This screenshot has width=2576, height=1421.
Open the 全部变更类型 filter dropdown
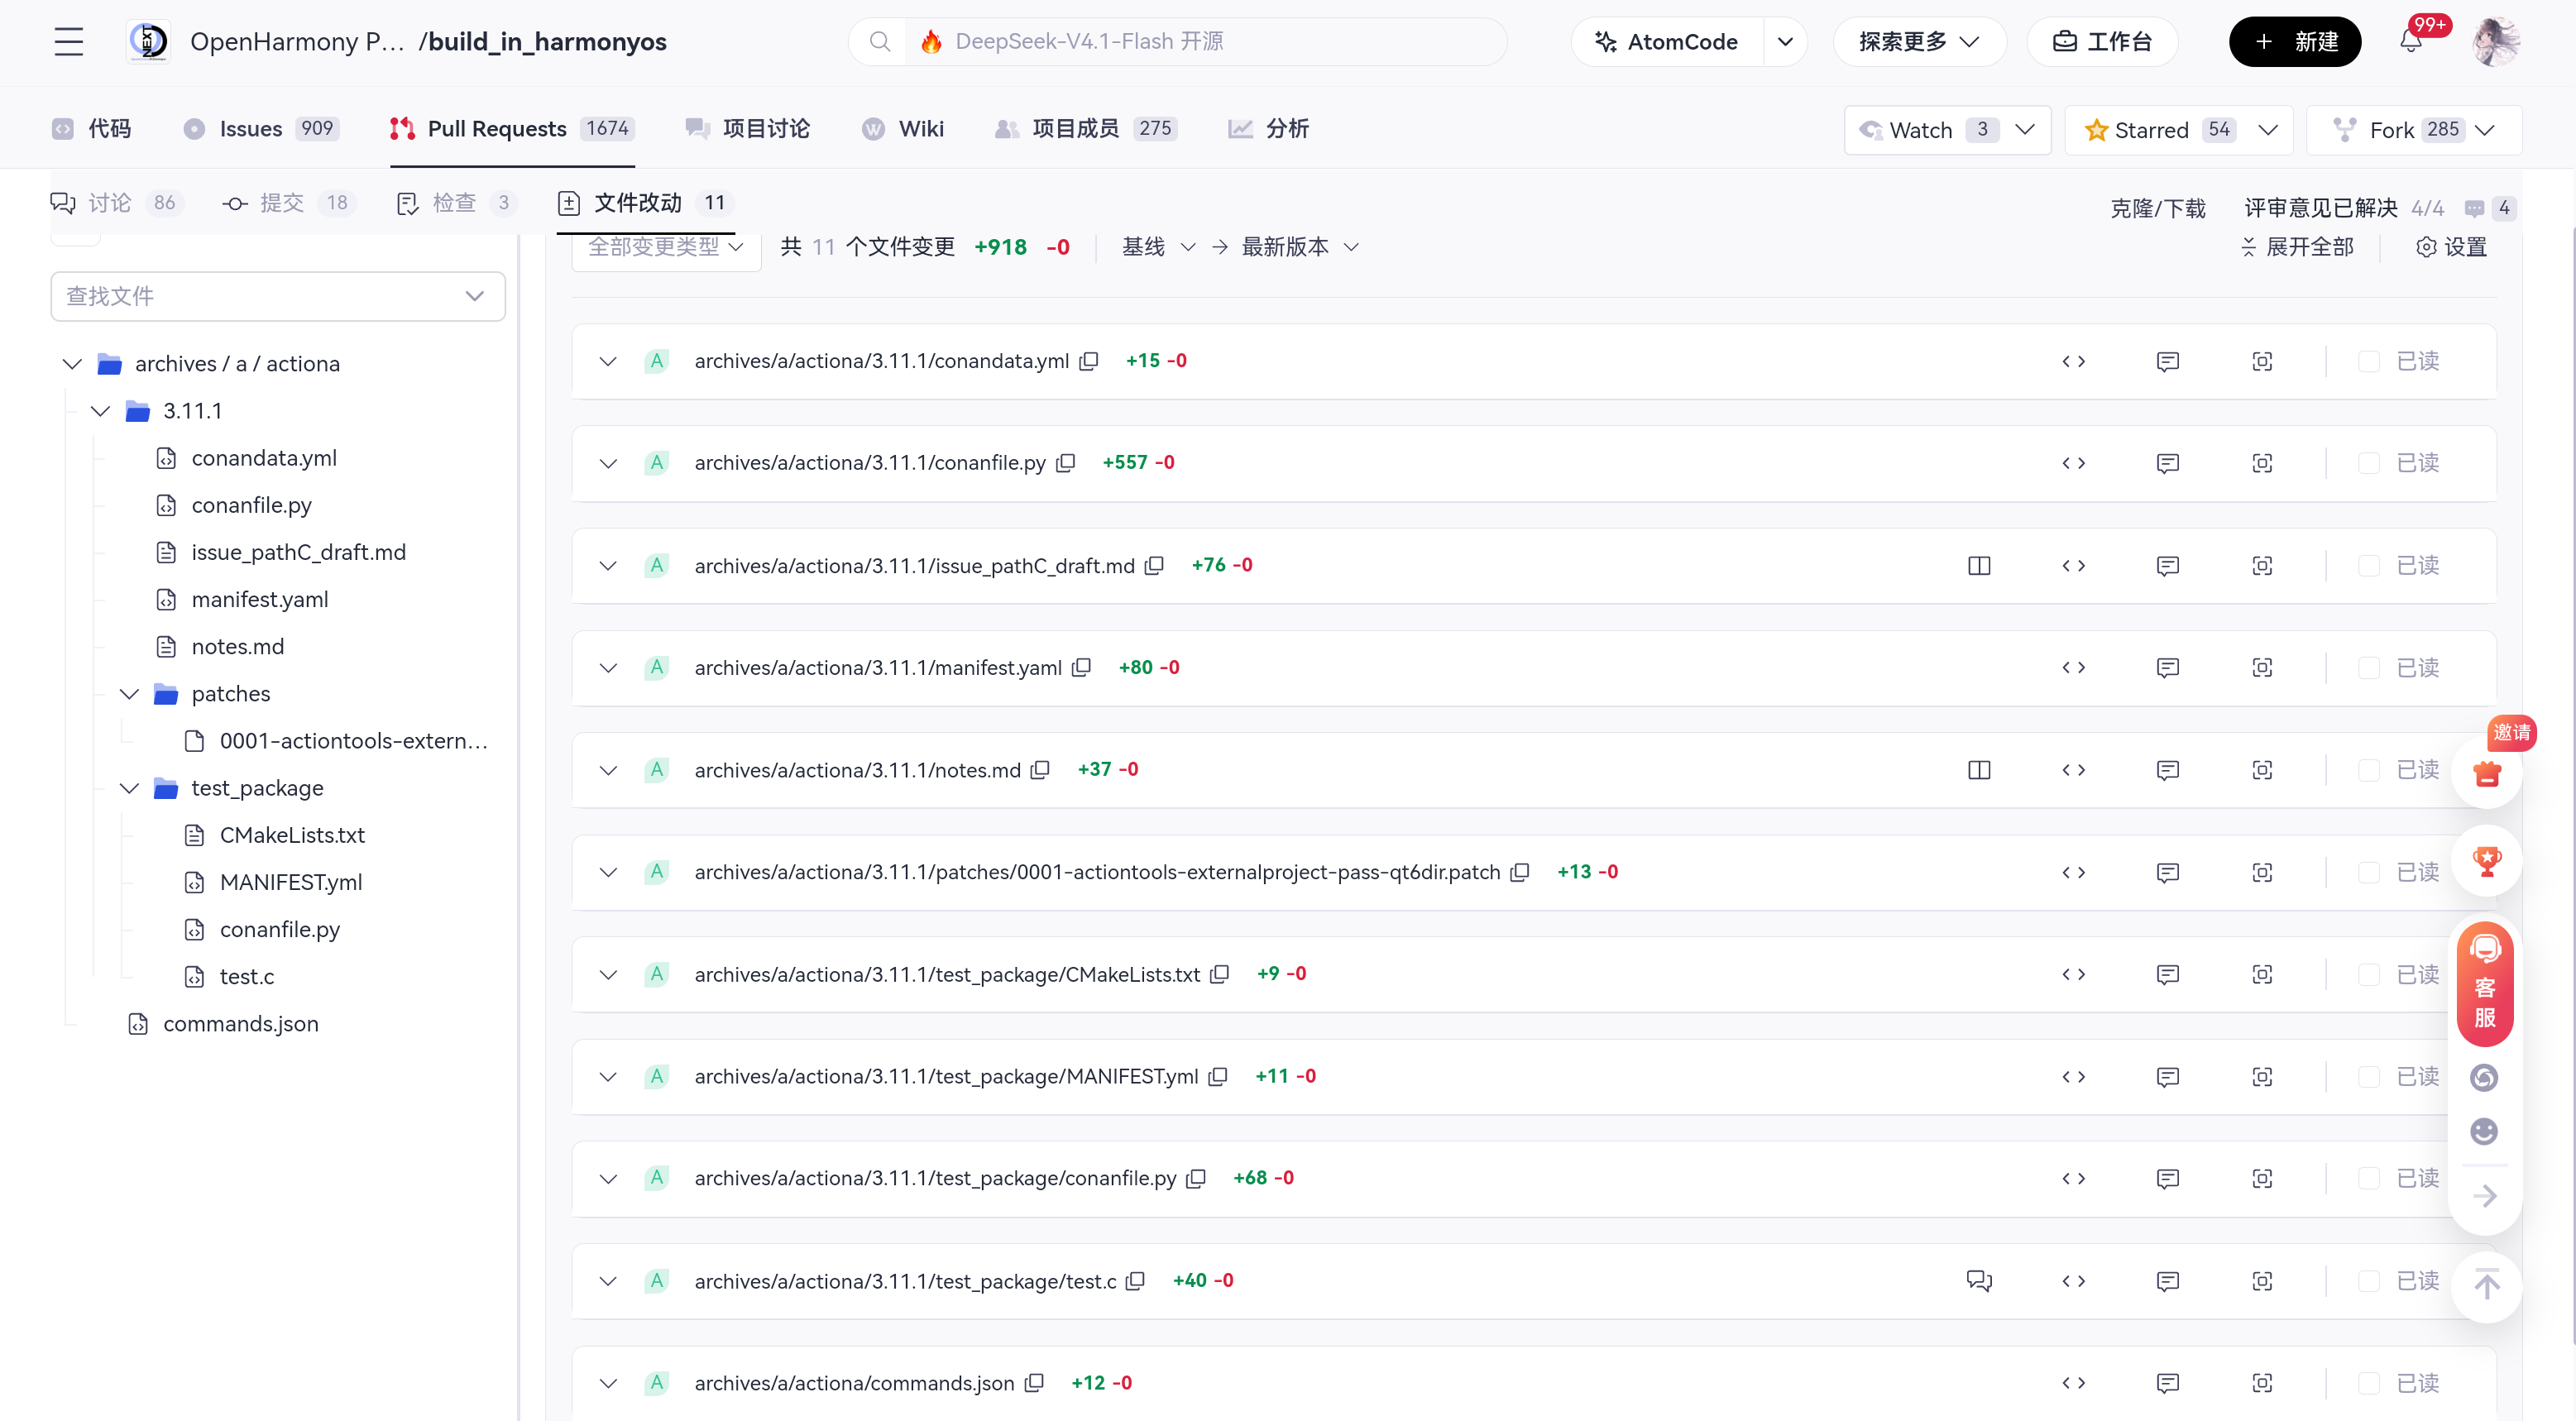(666, 248)
